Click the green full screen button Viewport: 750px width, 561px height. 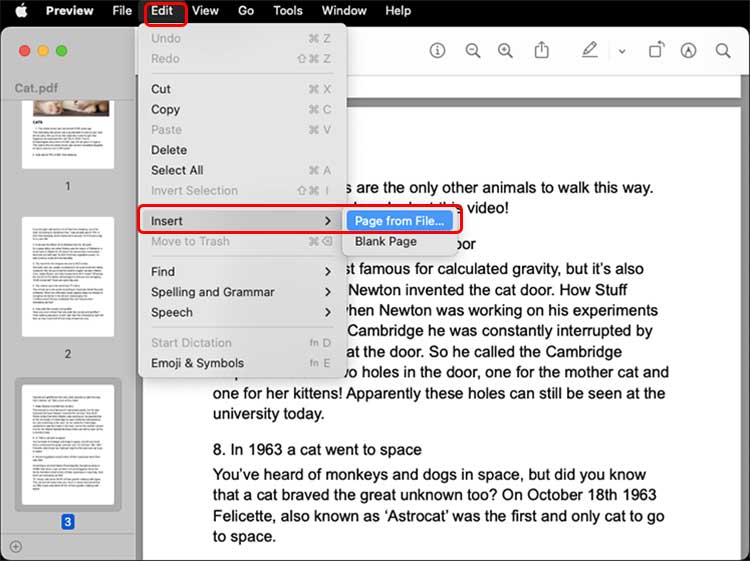[62, 51]
